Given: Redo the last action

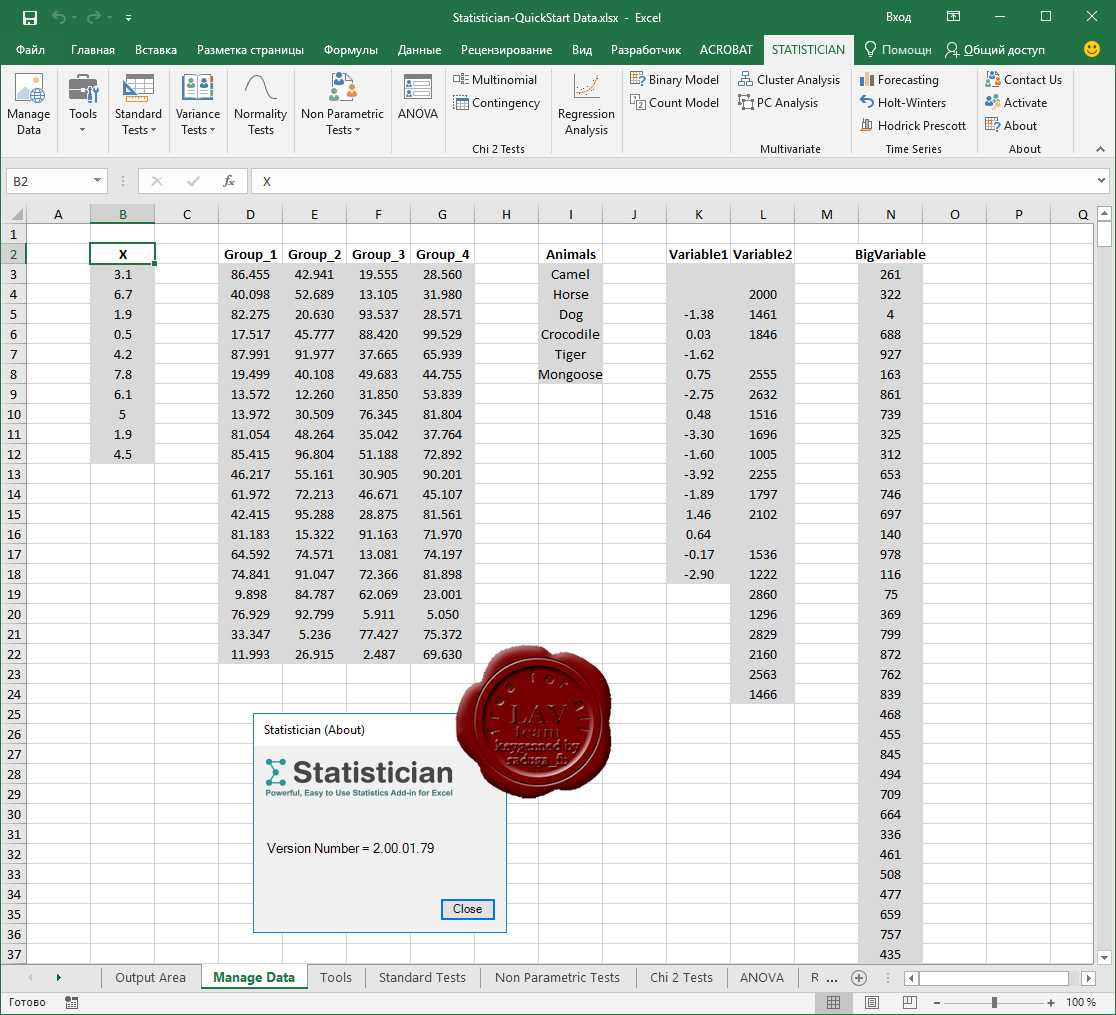Looking at the screenshot, I should pyautogui.click(x=93, y=18).
